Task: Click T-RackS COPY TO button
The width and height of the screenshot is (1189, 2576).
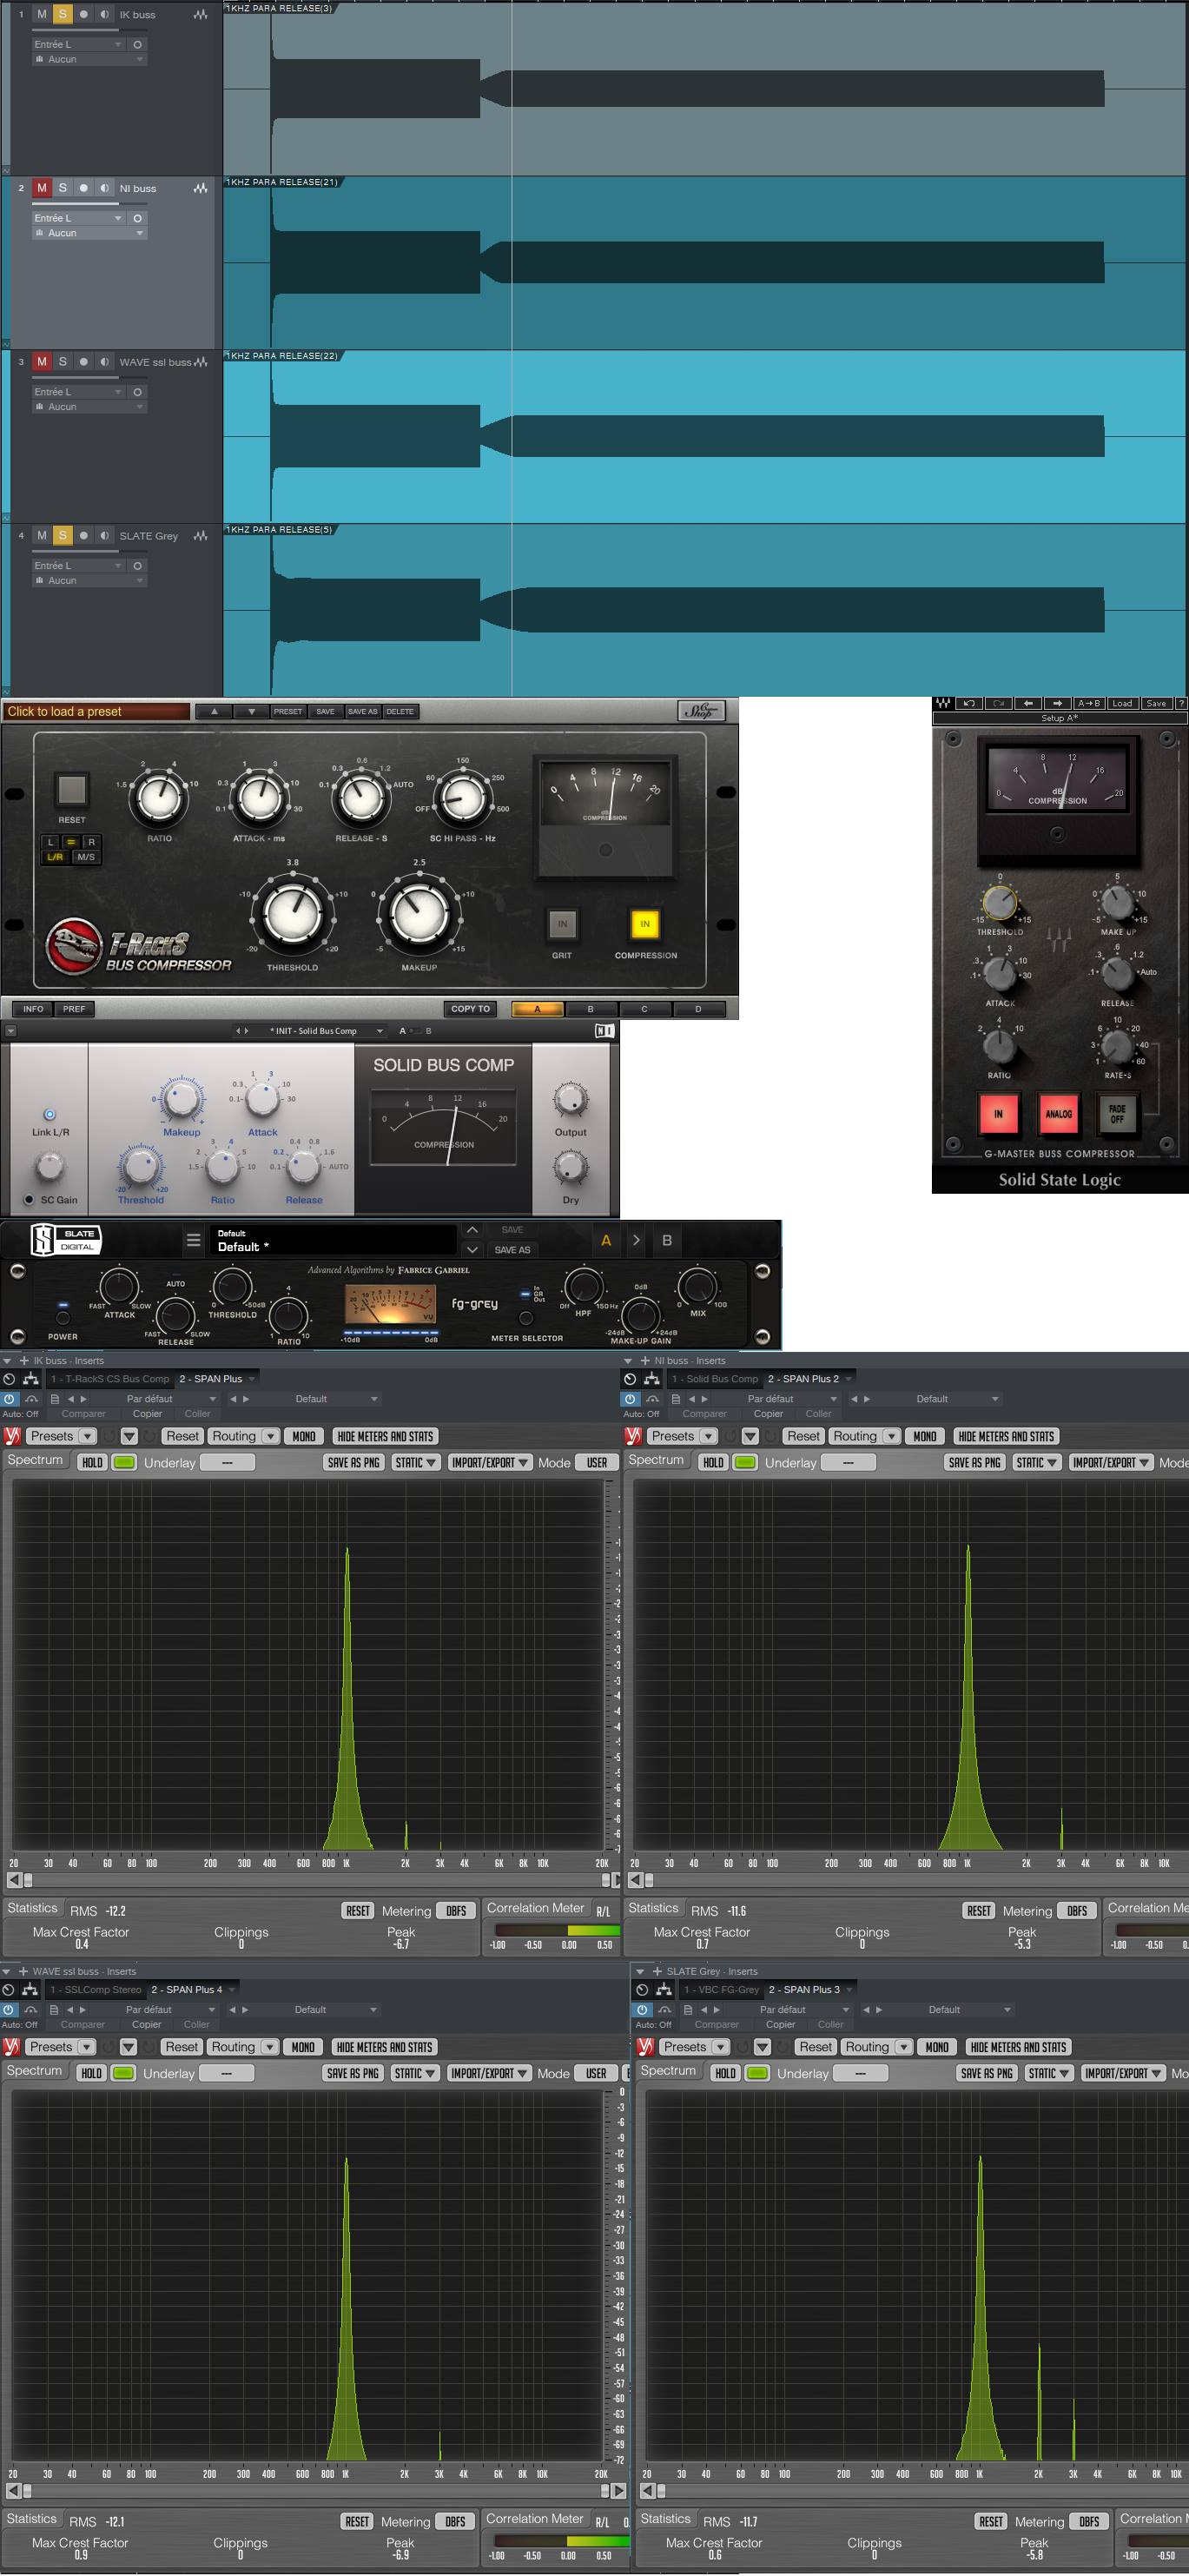Action: coord(470,1009)
